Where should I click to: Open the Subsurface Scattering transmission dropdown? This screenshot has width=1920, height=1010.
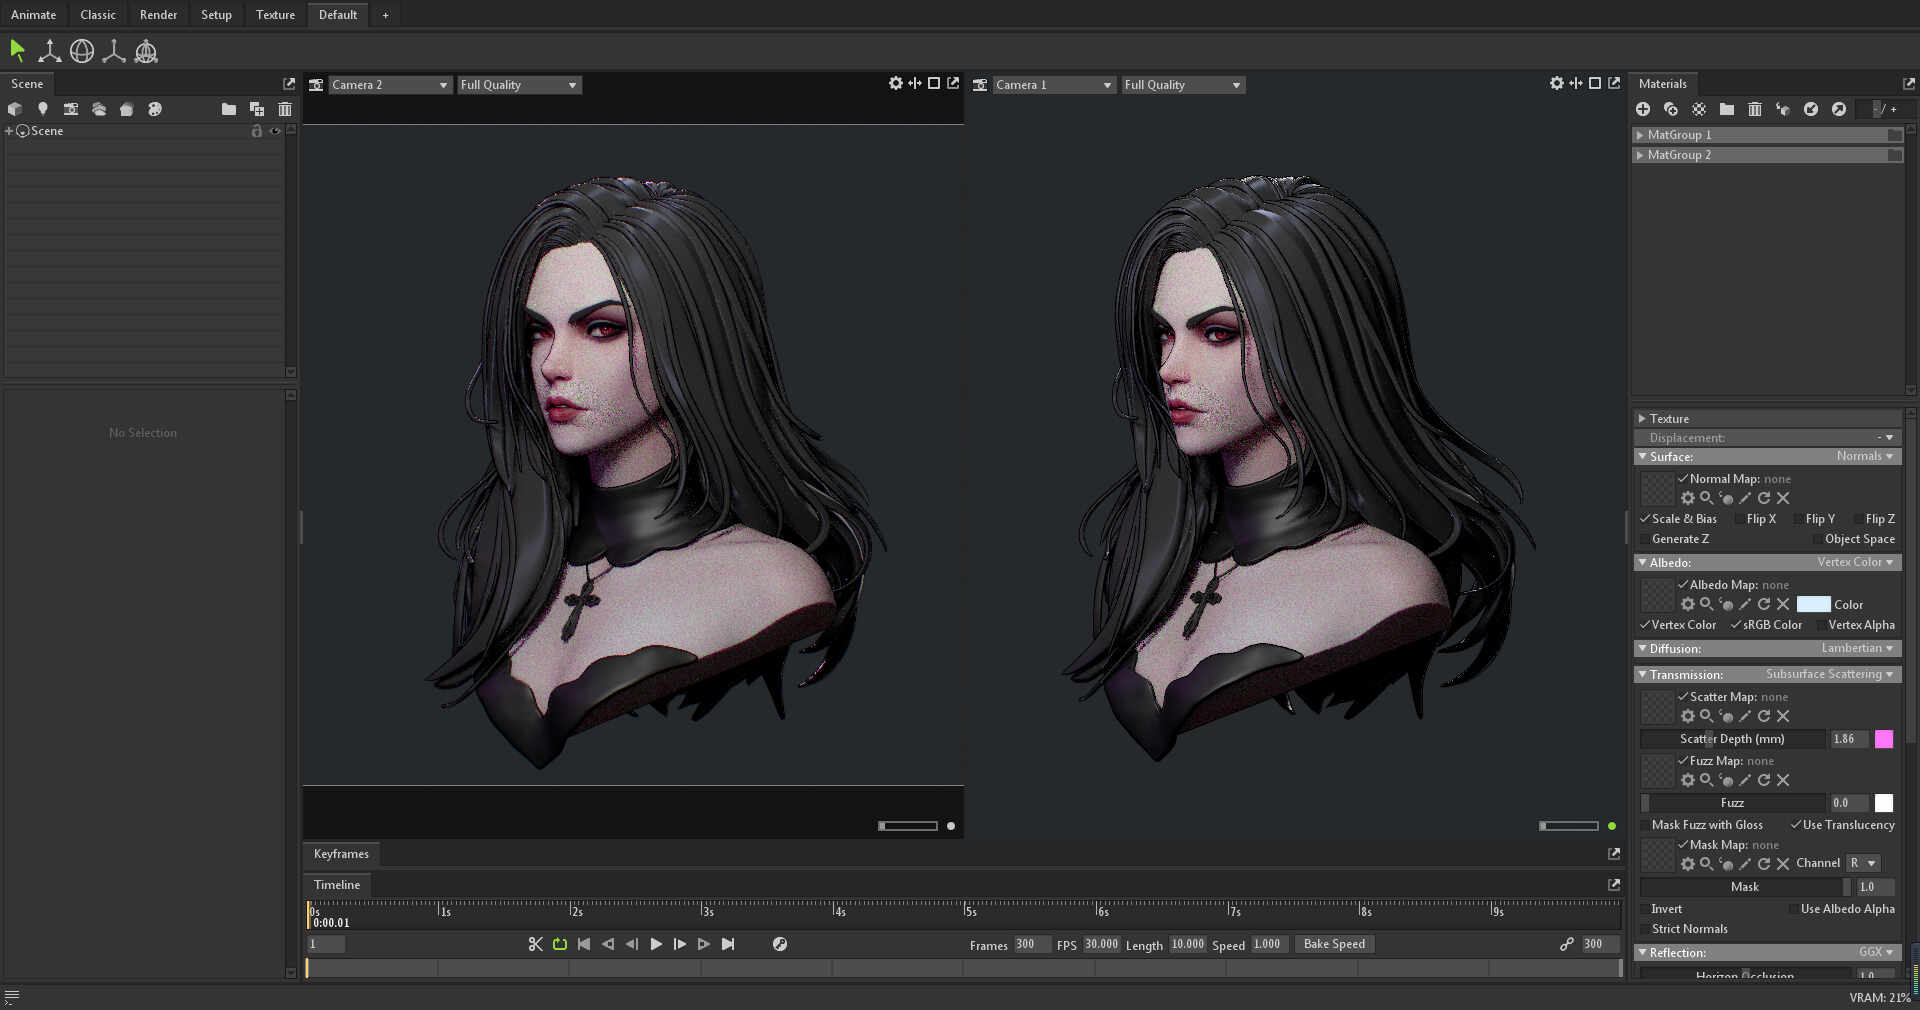(1829, 675)
